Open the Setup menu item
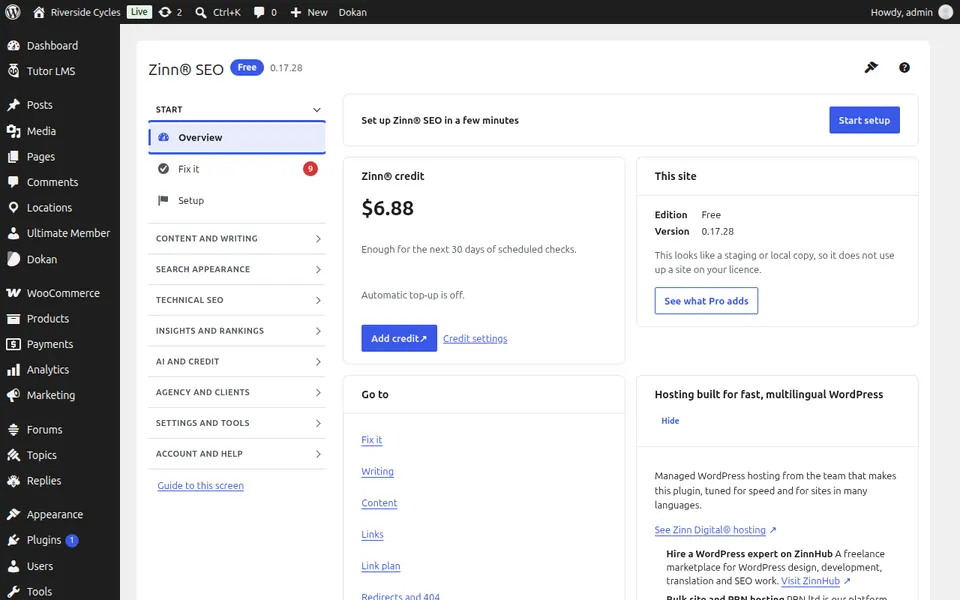 pyautogui.click(x=237, y=201)
